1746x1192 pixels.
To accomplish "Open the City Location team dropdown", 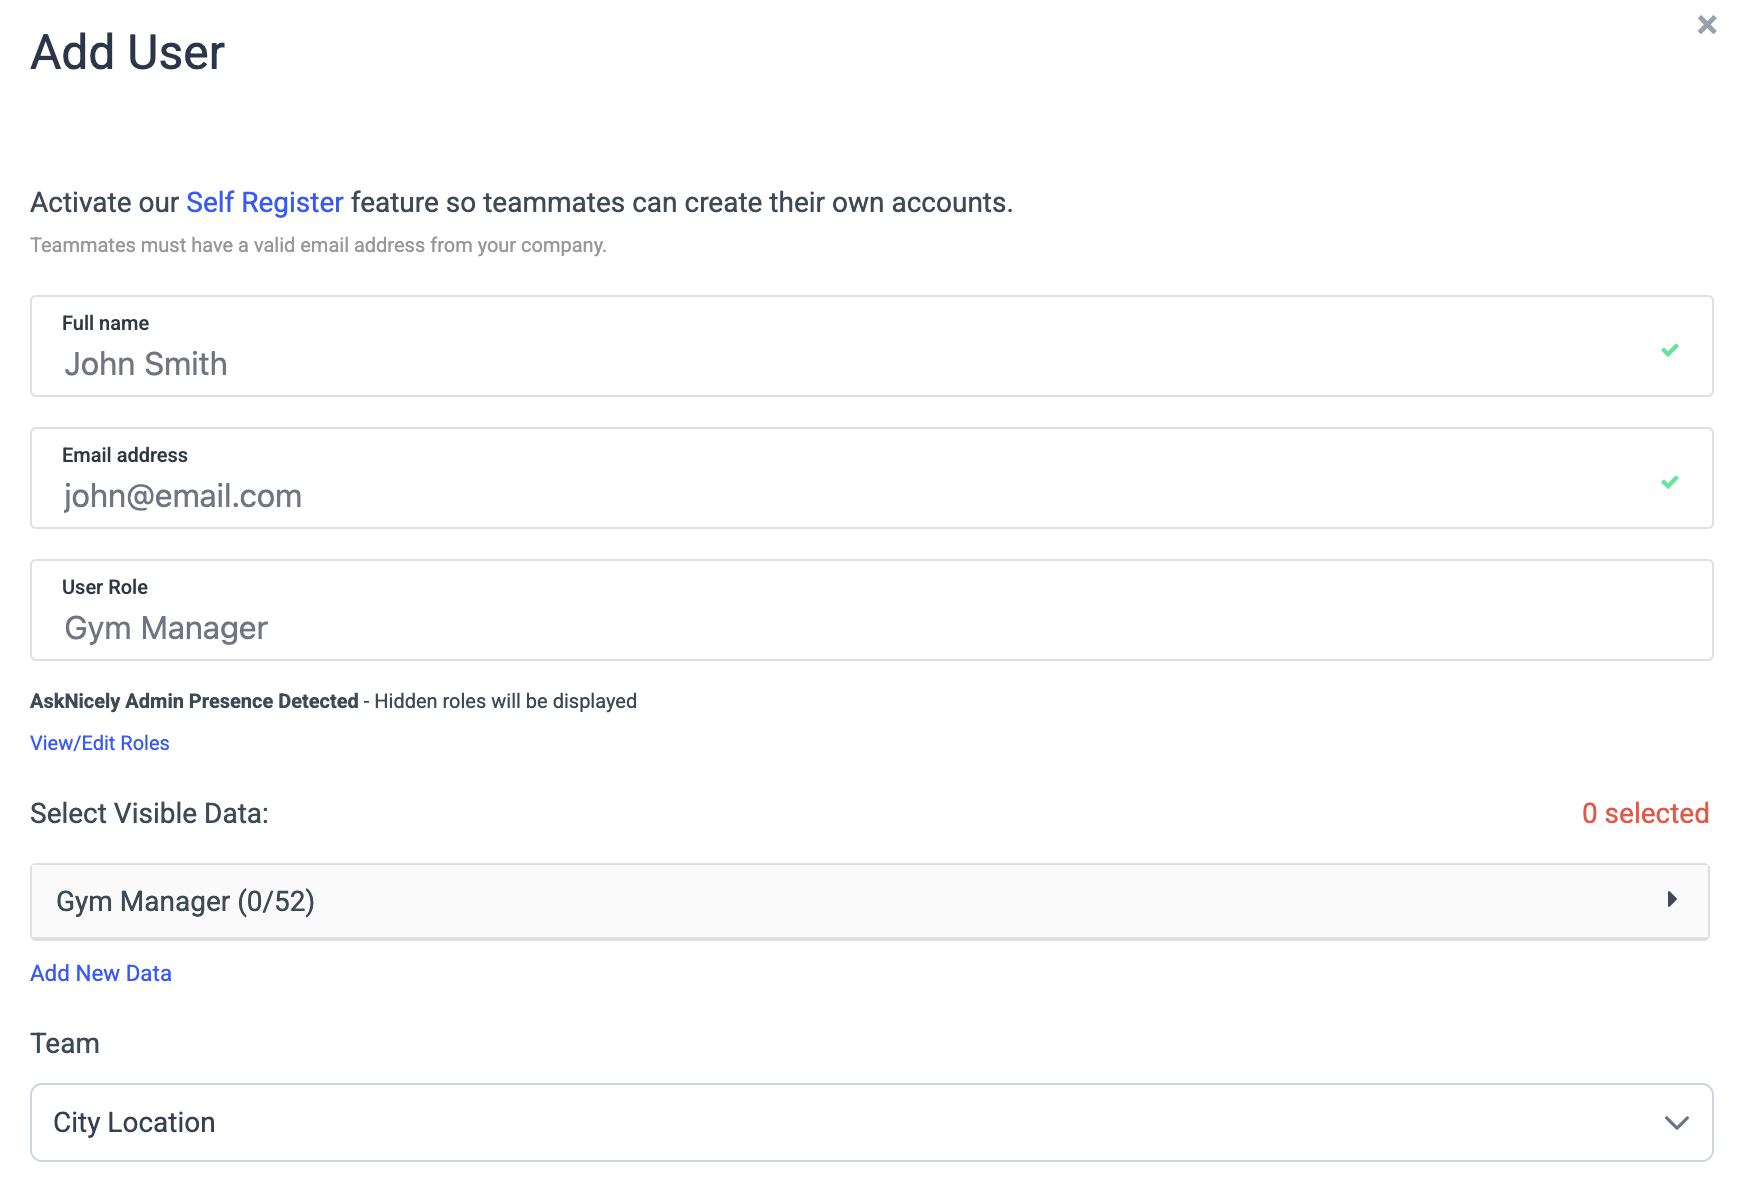I will [x=800, y=1122].
